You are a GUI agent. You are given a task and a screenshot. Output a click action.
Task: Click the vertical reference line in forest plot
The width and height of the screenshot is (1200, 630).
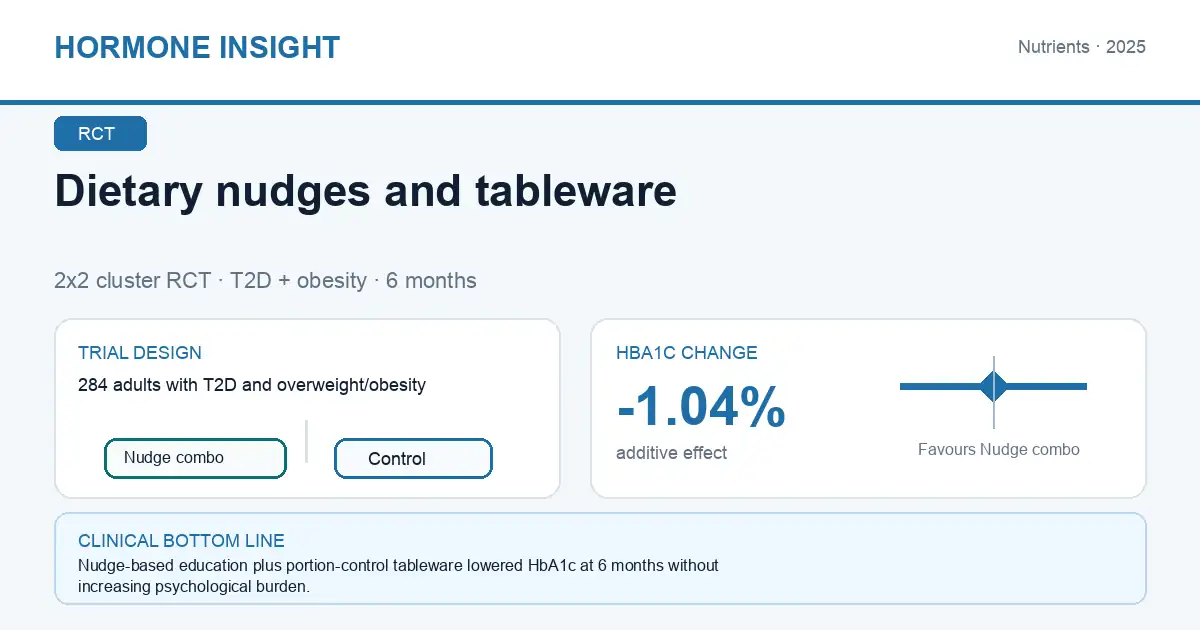point(993,392)
